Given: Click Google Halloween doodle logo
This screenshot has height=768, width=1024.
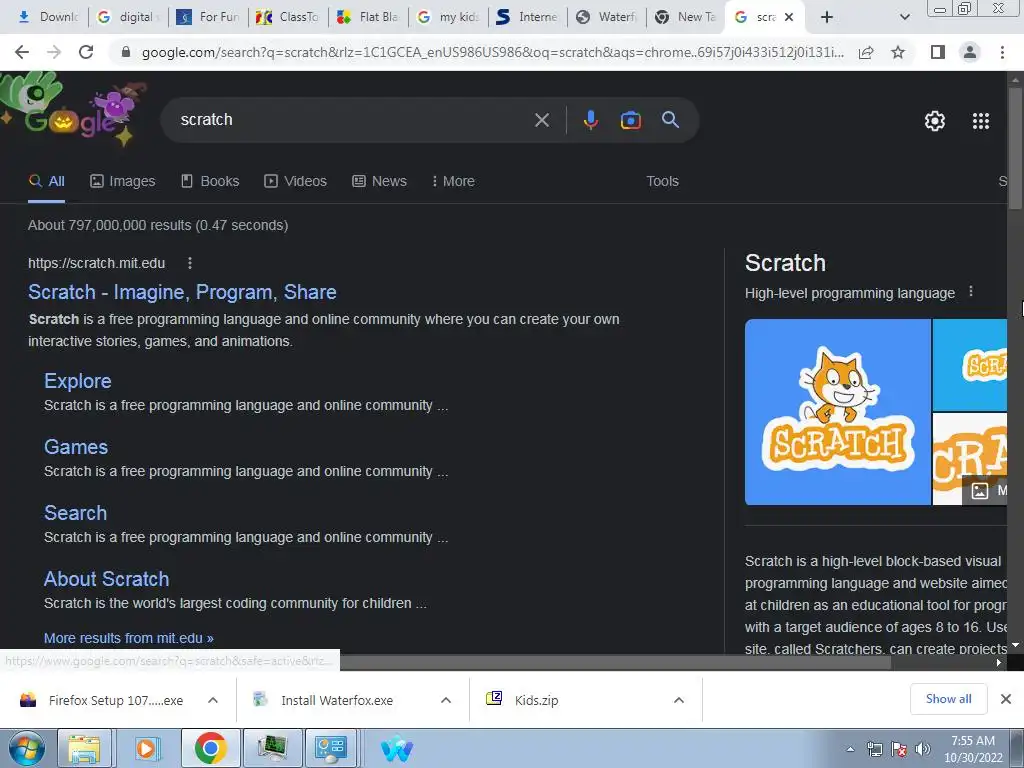Looking at the screenshot, I should tap(71, 110).
